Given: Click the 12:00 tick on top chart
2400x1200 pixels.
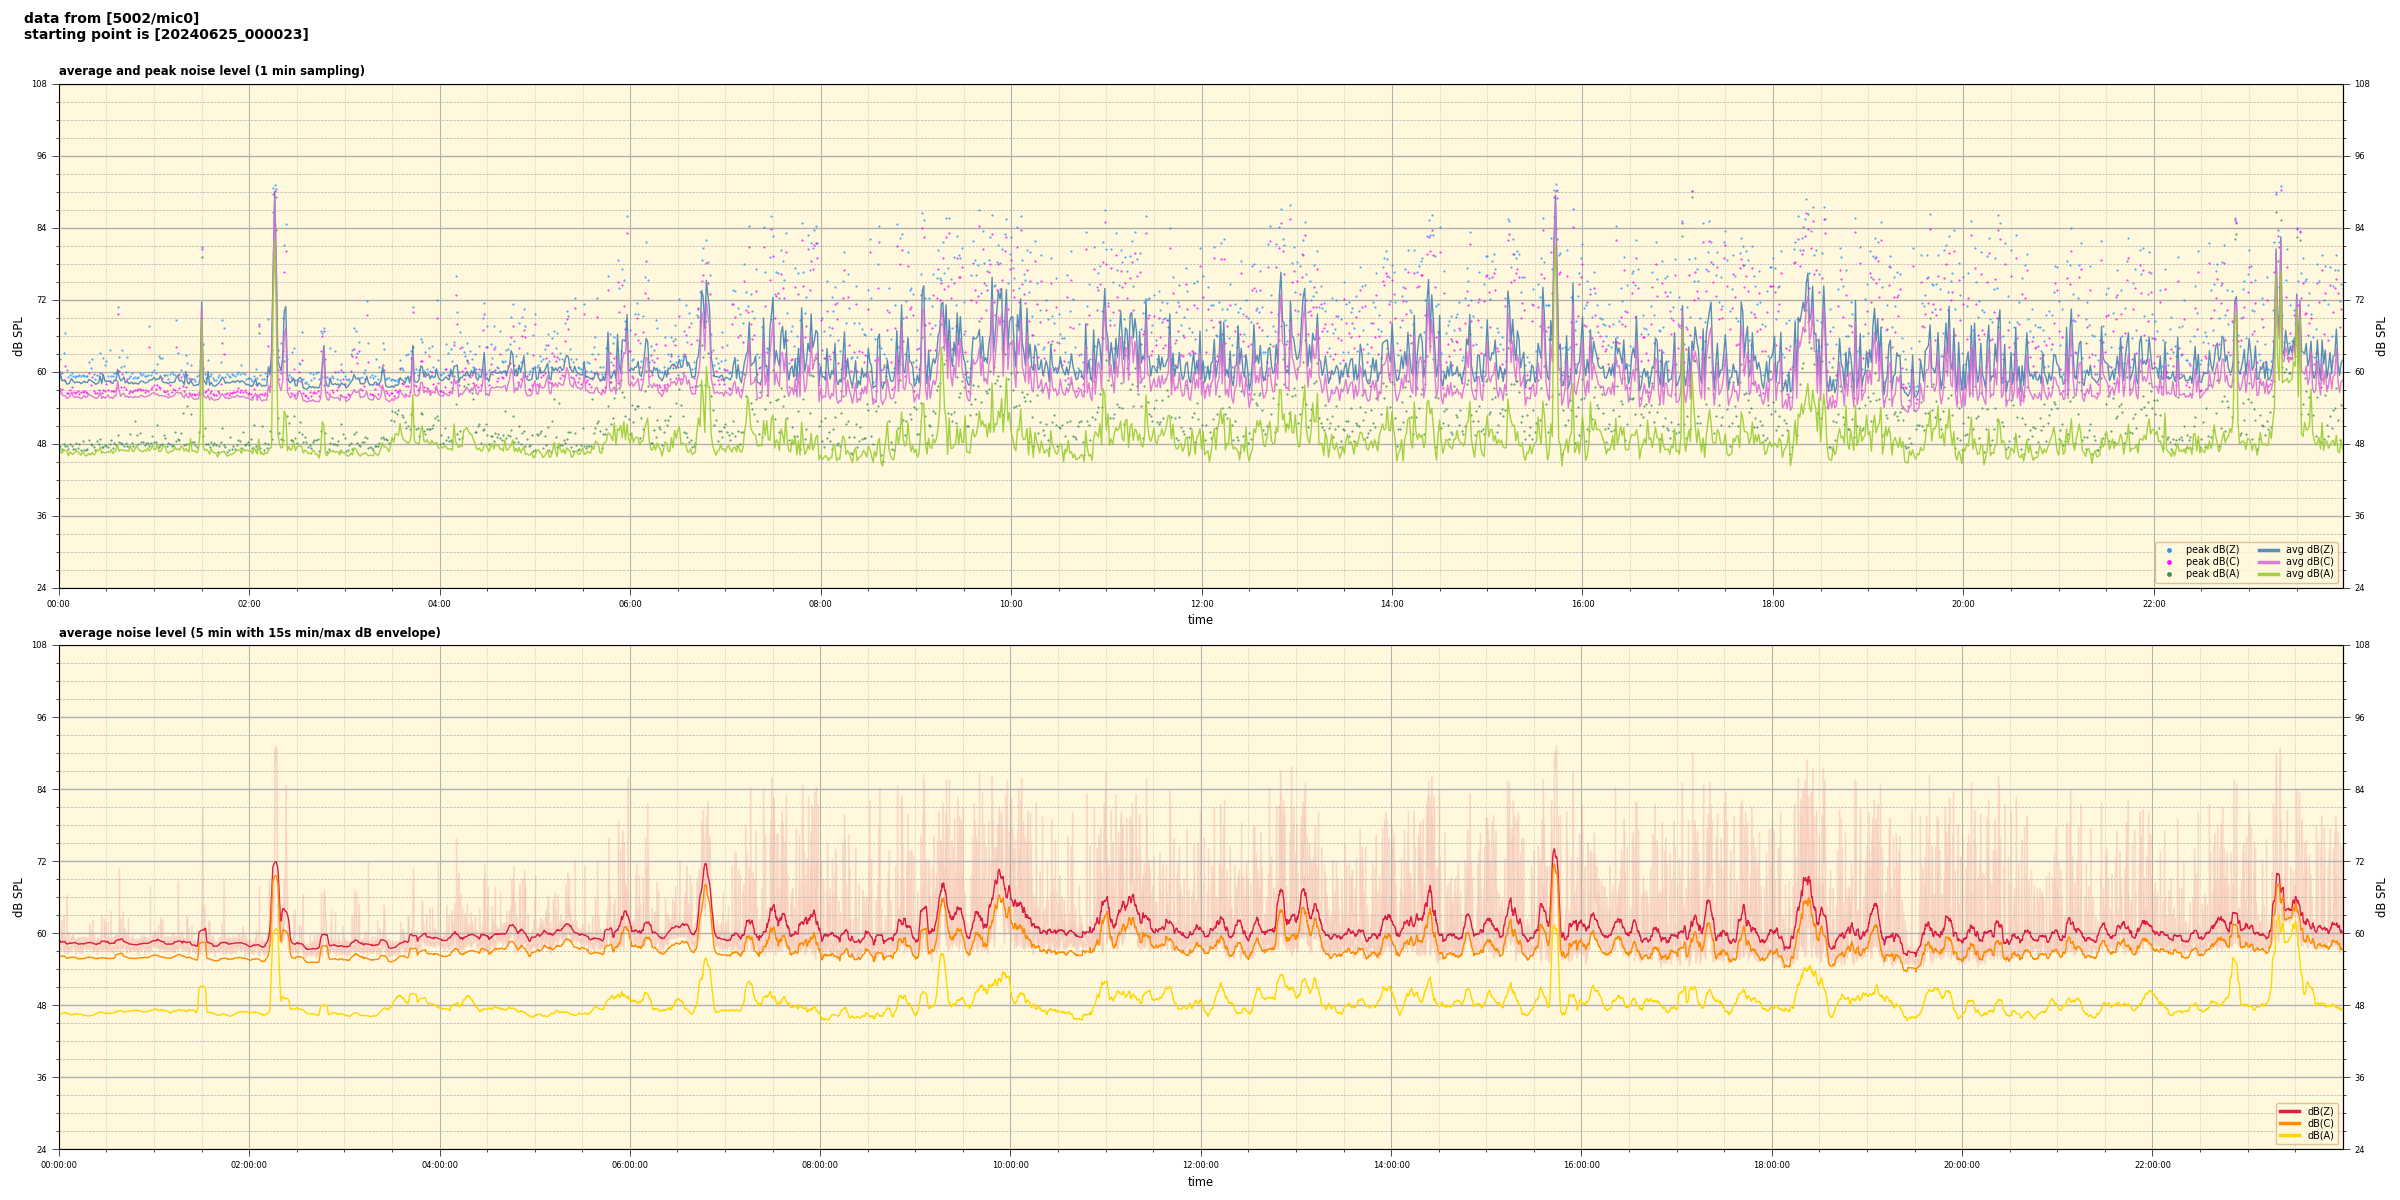Looking at the screenshot, I should (1201, 604).
